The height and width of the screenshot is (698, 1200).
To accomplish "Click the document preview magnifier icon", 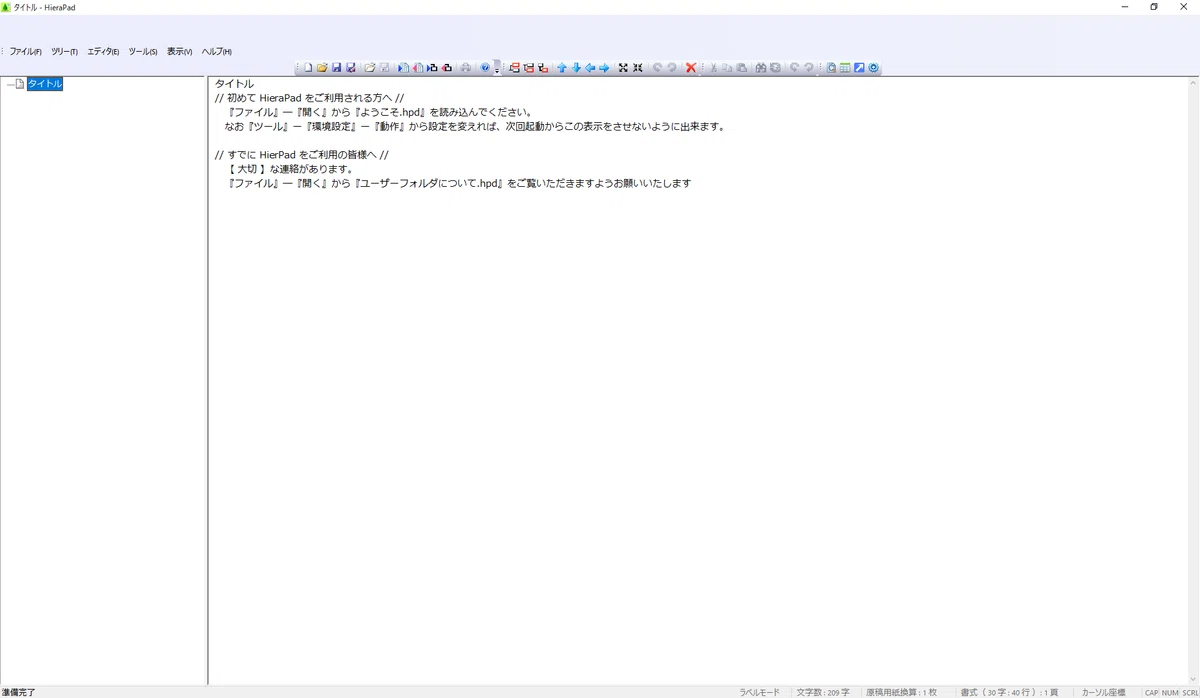I will 831,68.
